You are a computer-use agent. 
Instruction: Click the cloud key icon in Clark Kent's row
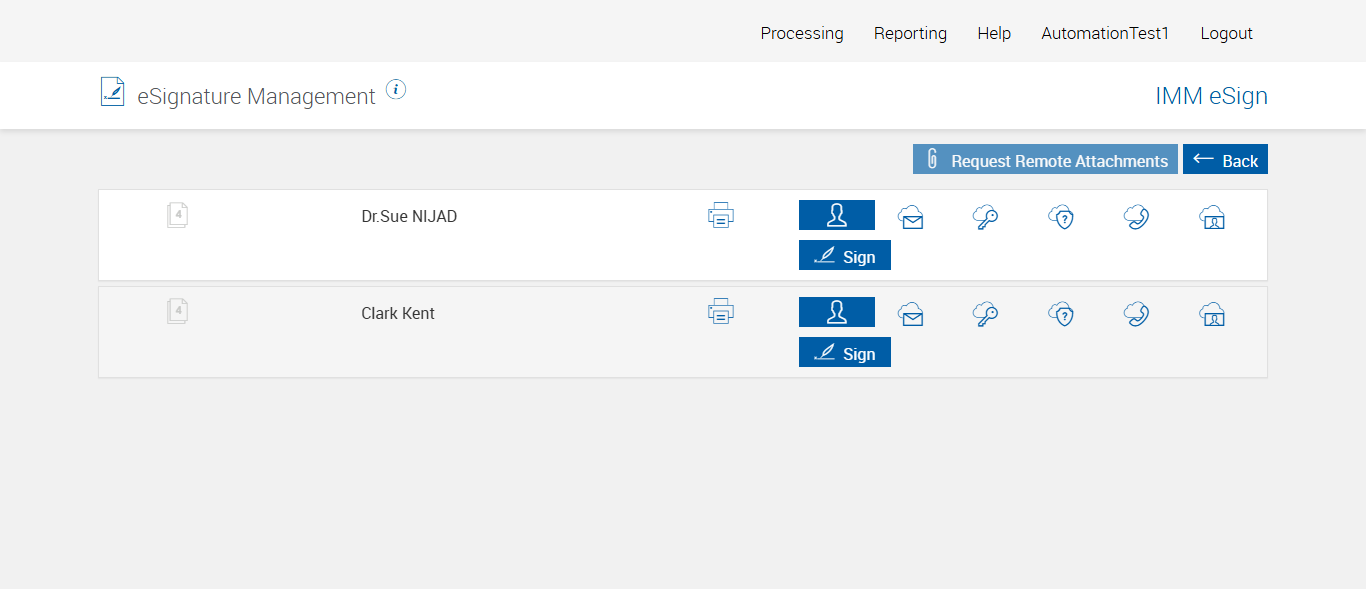pyautogui.click(x=986, y=314)
